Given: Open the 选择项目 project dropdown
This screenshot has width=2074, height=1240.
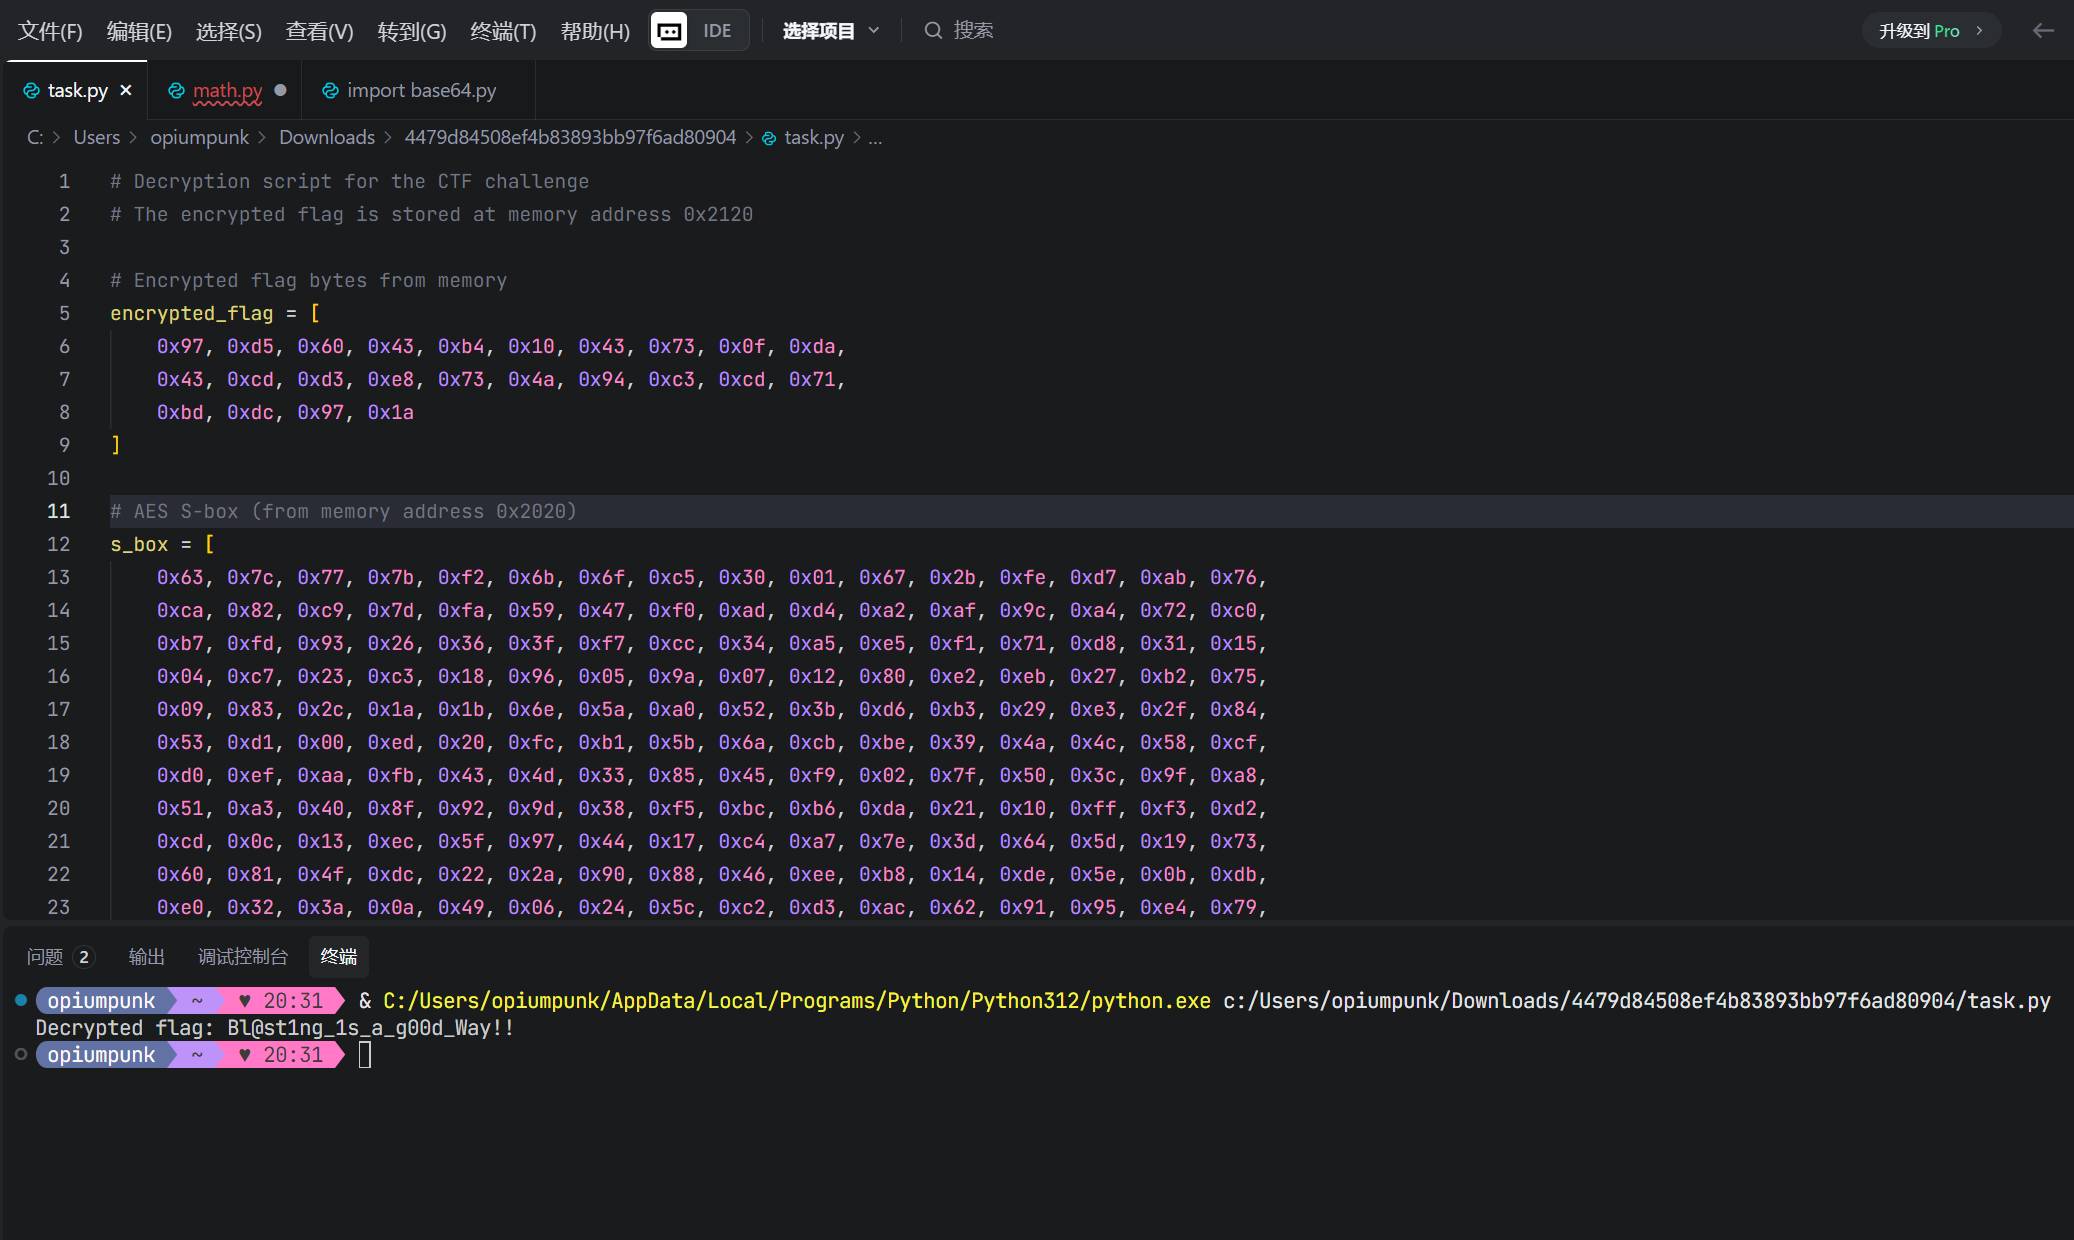Looking at the screenshot, I should pos(831,31).
